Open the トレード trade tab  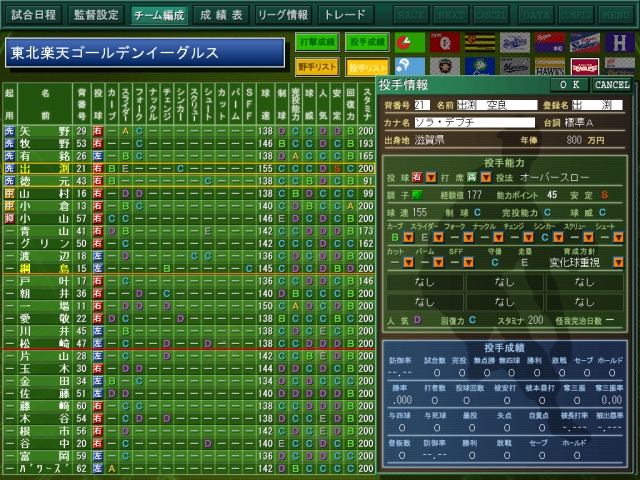coord(346,15)
